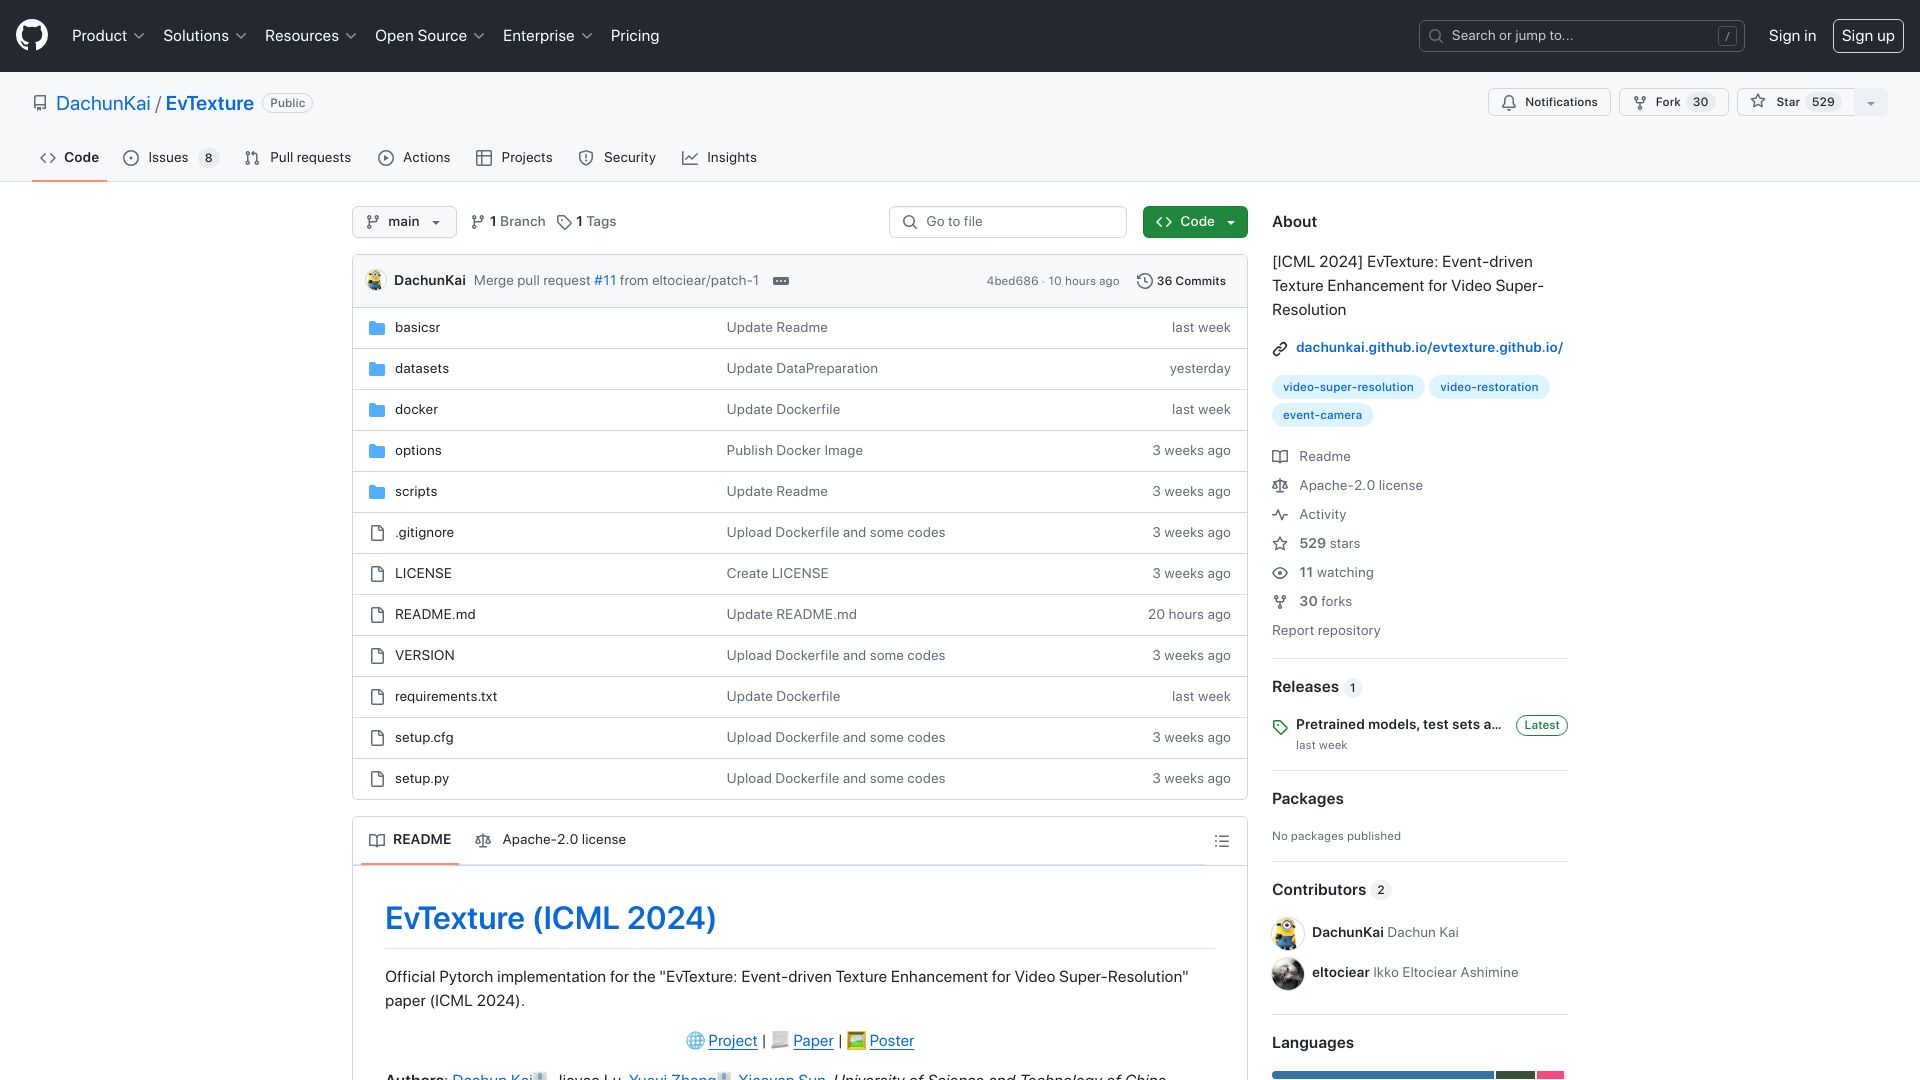Open the Poster link in README
Image resolution: width=1920 pixels, height=1080 pixels.
tap(891, 1041)
